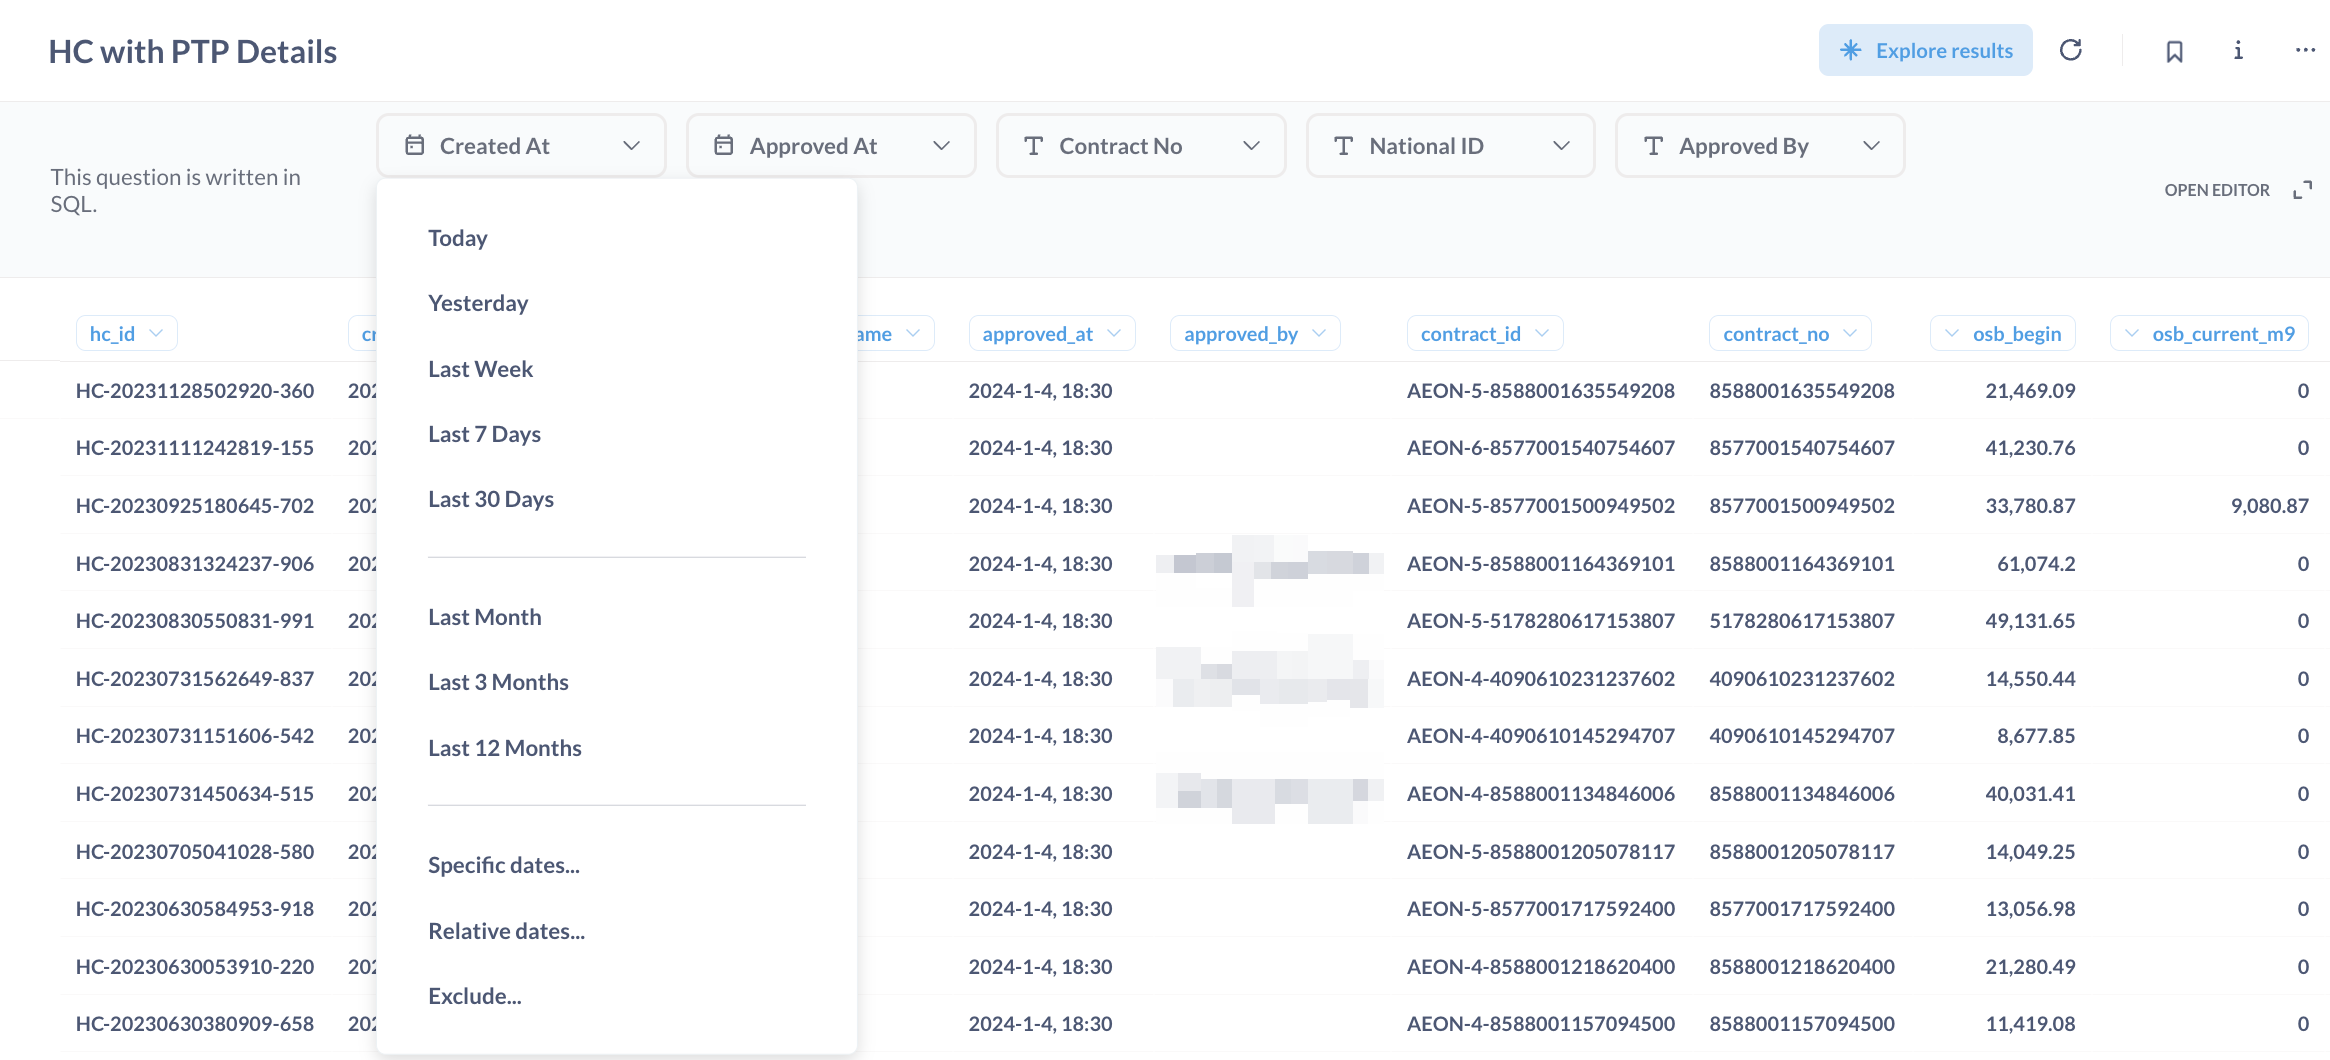This screenshot has width=2330, height=1060.
Task: Click the text icon in Approved By filter
Action: (x=1654, y=146)
